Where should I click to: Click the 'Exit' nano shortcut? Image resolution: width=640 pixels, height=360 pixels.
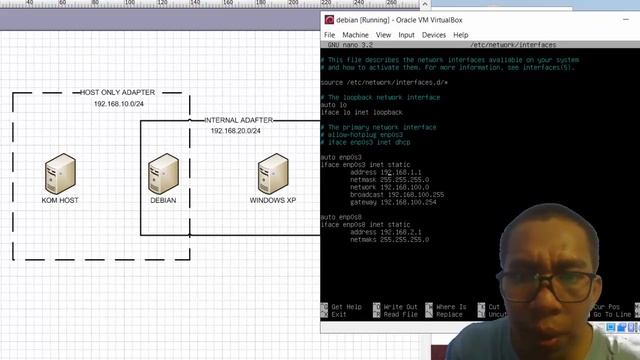click(339, 314)
